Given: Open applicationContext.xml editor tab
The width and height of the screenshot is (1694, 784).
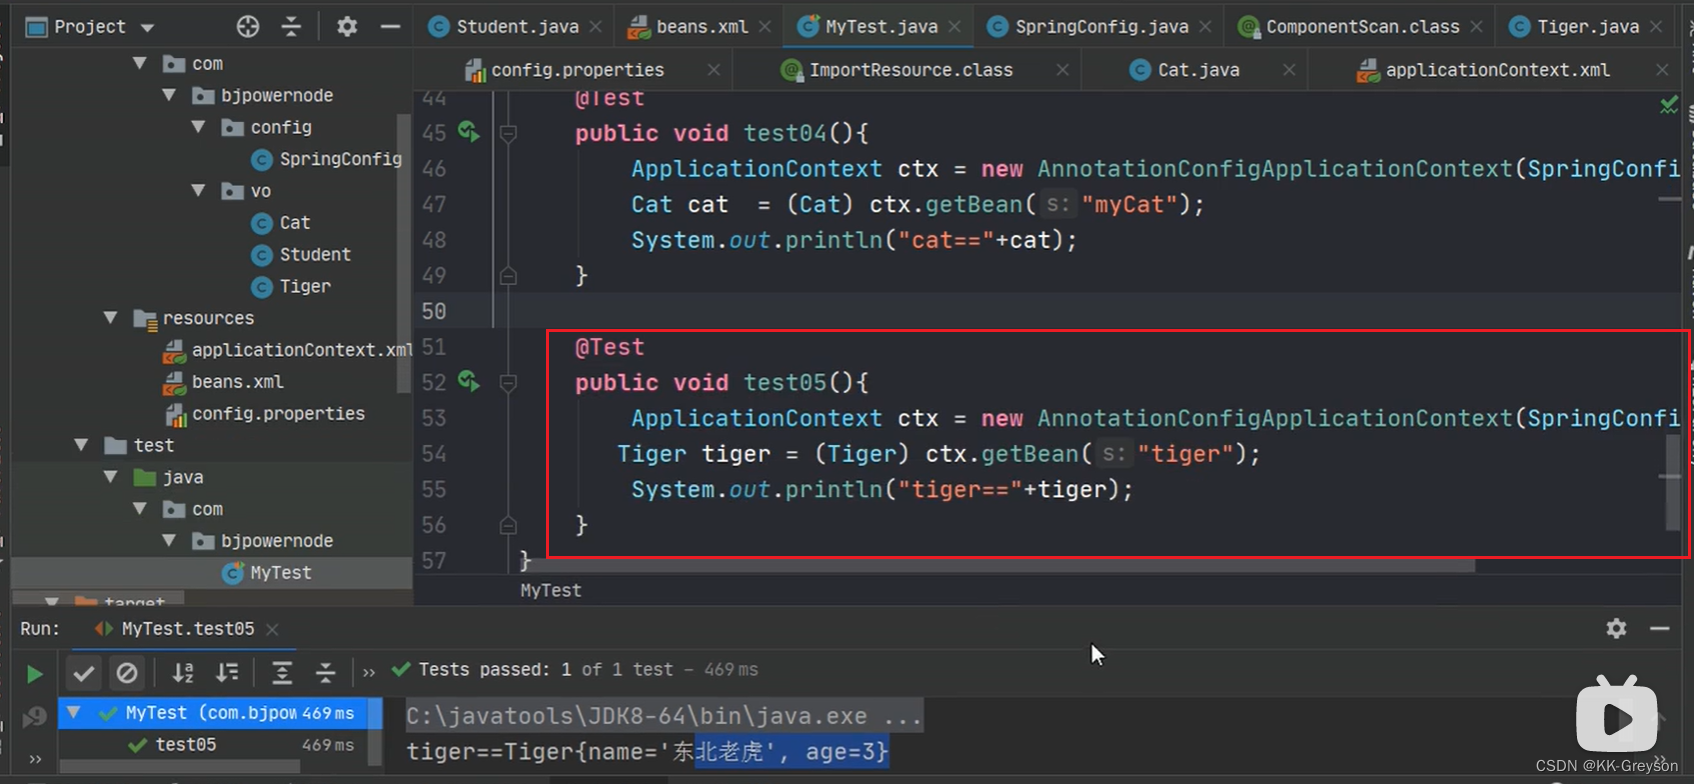Looking at the screenshot, I should click(1497, 70).
